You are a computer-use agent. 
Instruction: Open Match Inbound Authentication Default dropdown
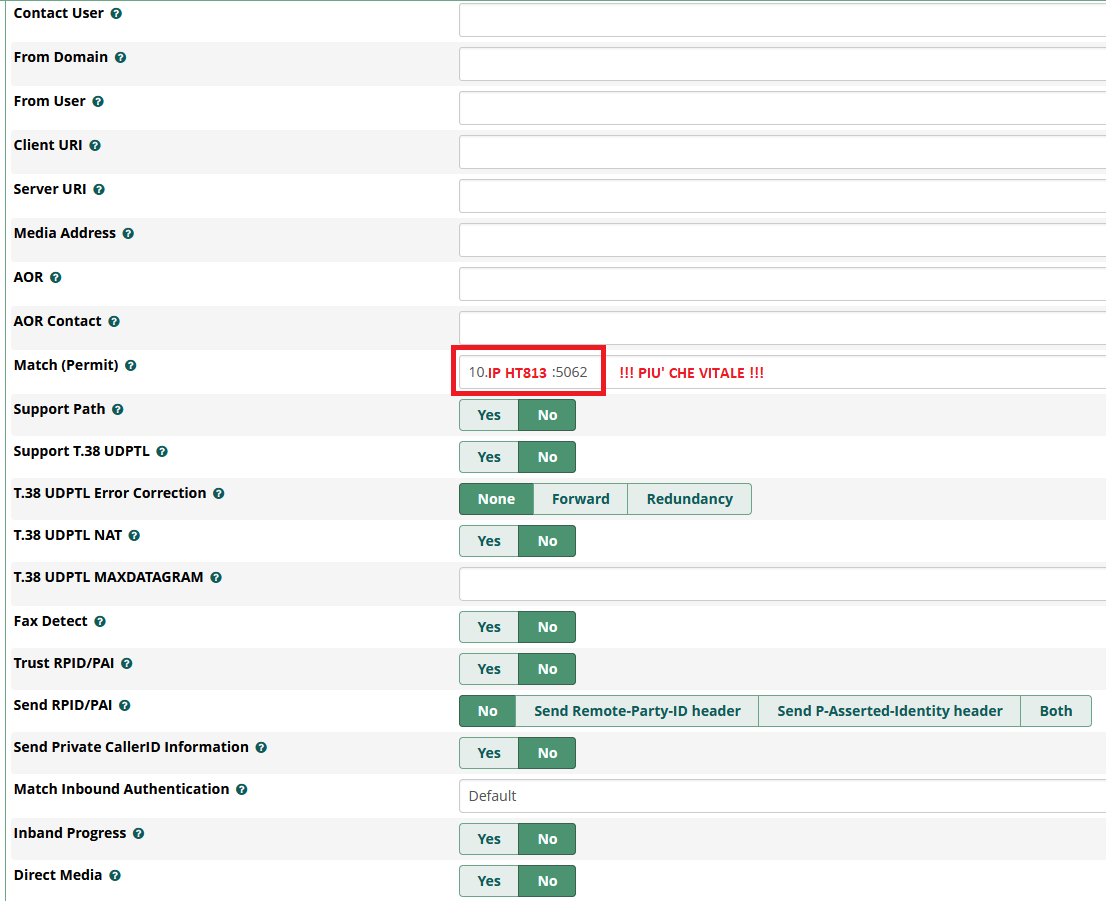[x=782, y=796]
